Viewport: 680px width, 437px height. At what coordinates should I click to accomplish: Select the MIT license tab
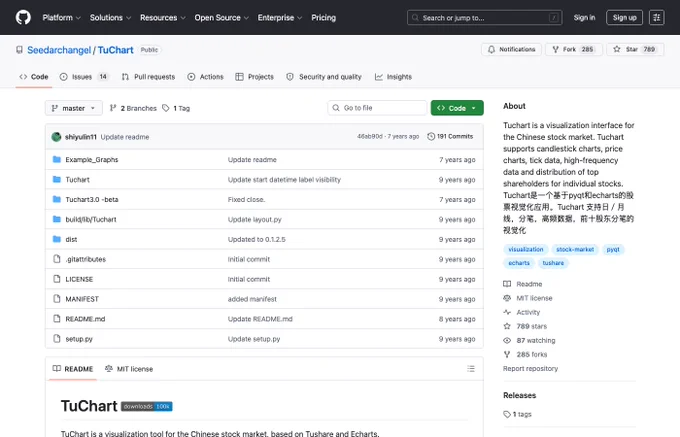[129, 369]
